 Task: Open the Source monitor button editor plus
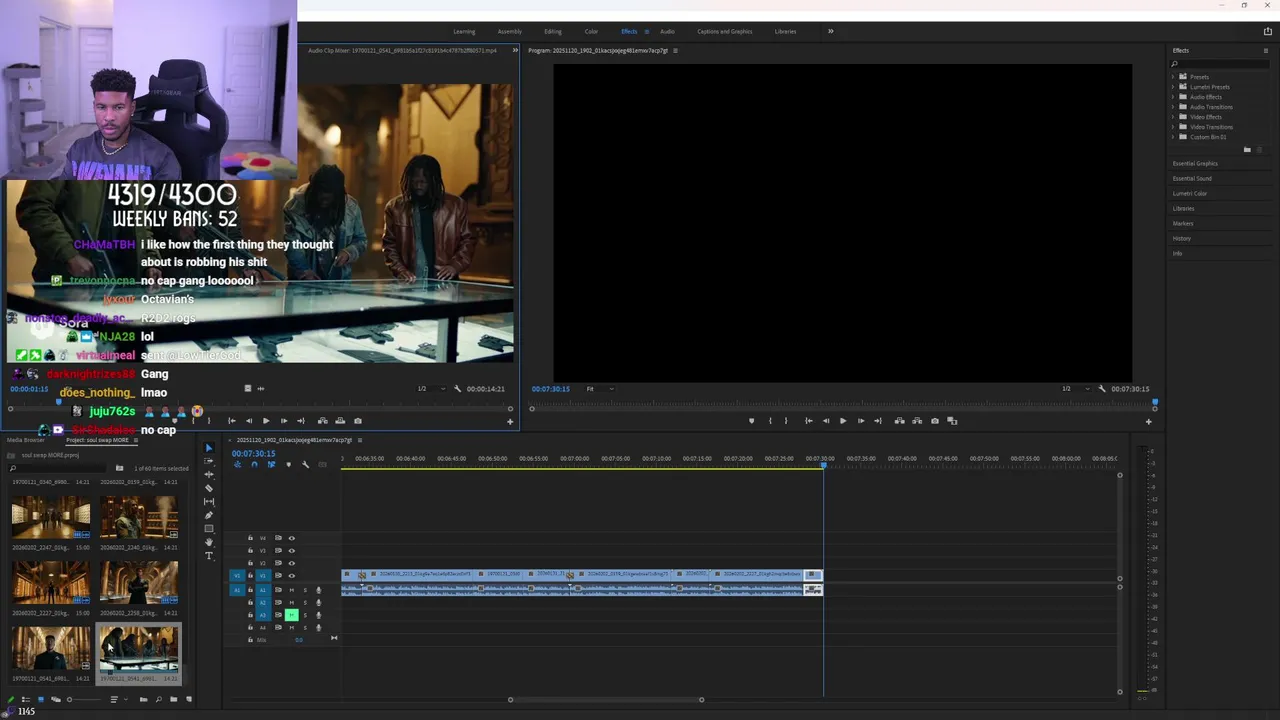click(x=510, y=422)
